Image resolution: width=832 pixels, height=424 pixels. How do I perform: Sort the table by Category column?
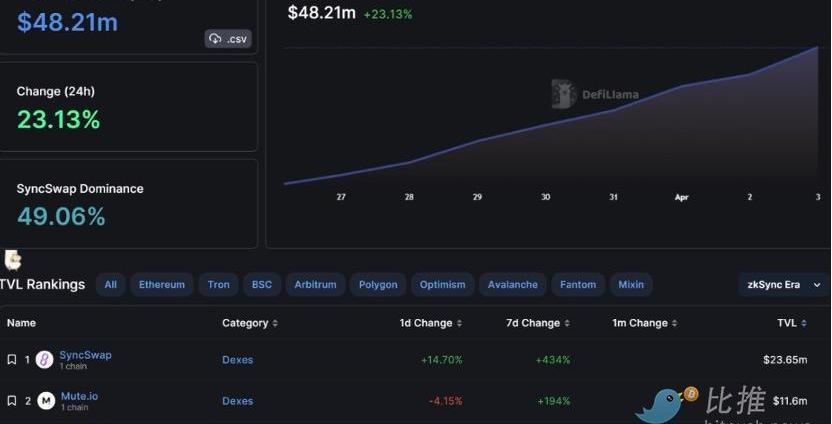[275, 324]
